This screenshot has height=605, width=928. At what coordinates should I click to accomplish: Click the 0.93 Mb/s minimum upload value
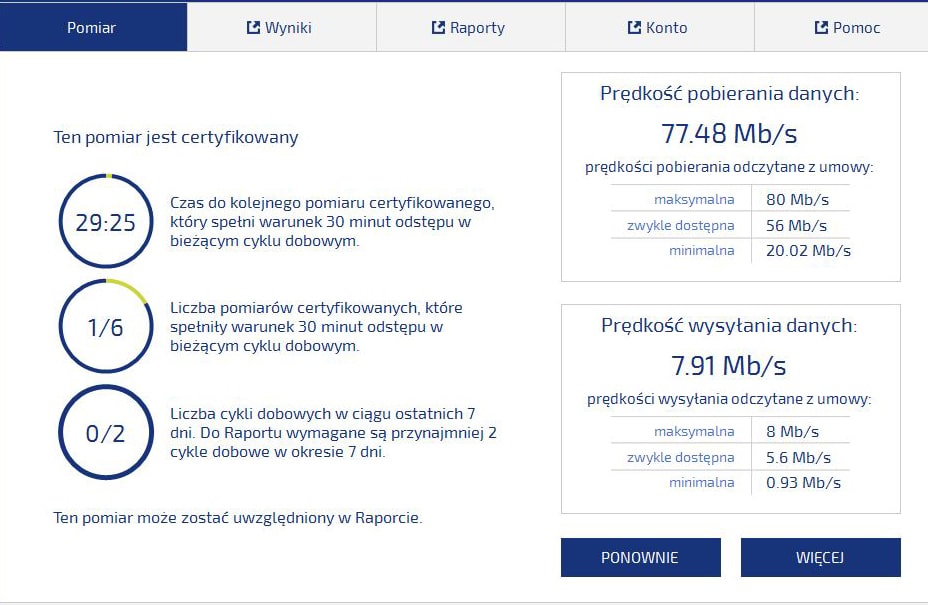coord(803,482)
